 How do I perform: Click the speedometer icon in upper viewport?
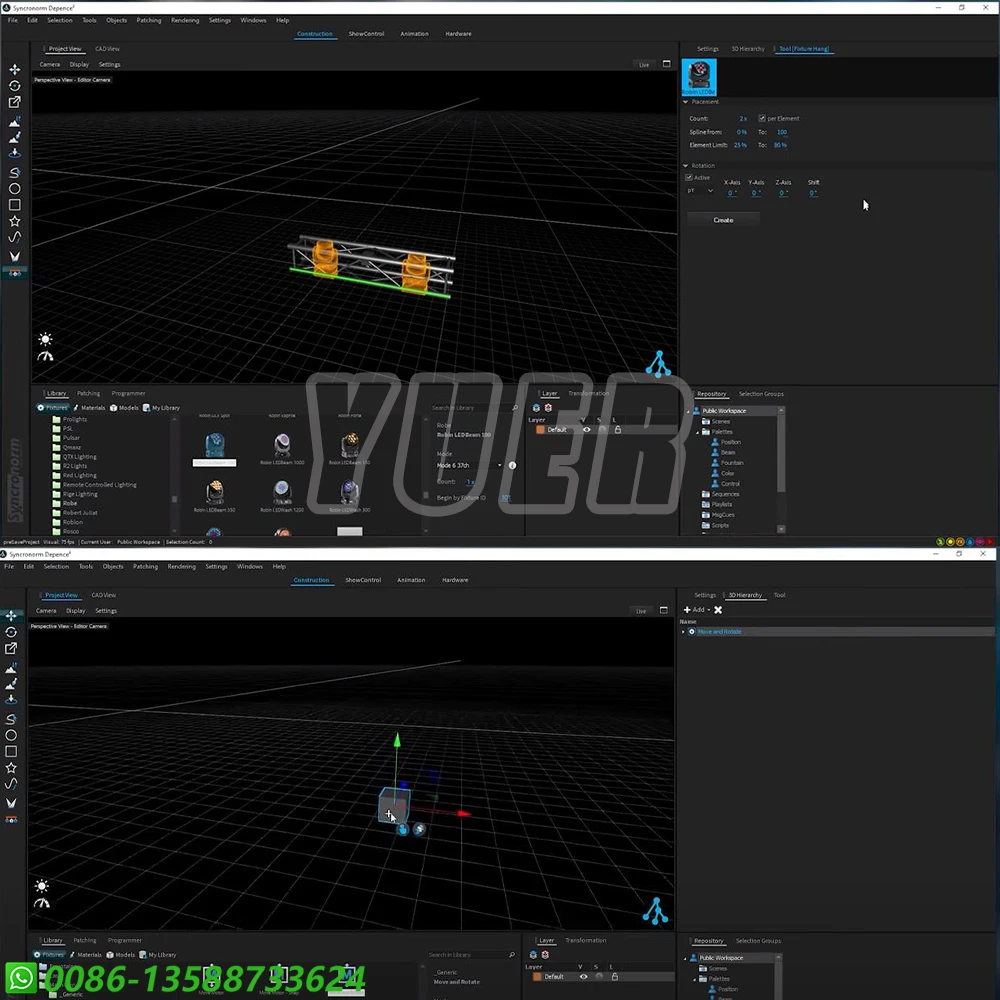click(x=45, y=357)
